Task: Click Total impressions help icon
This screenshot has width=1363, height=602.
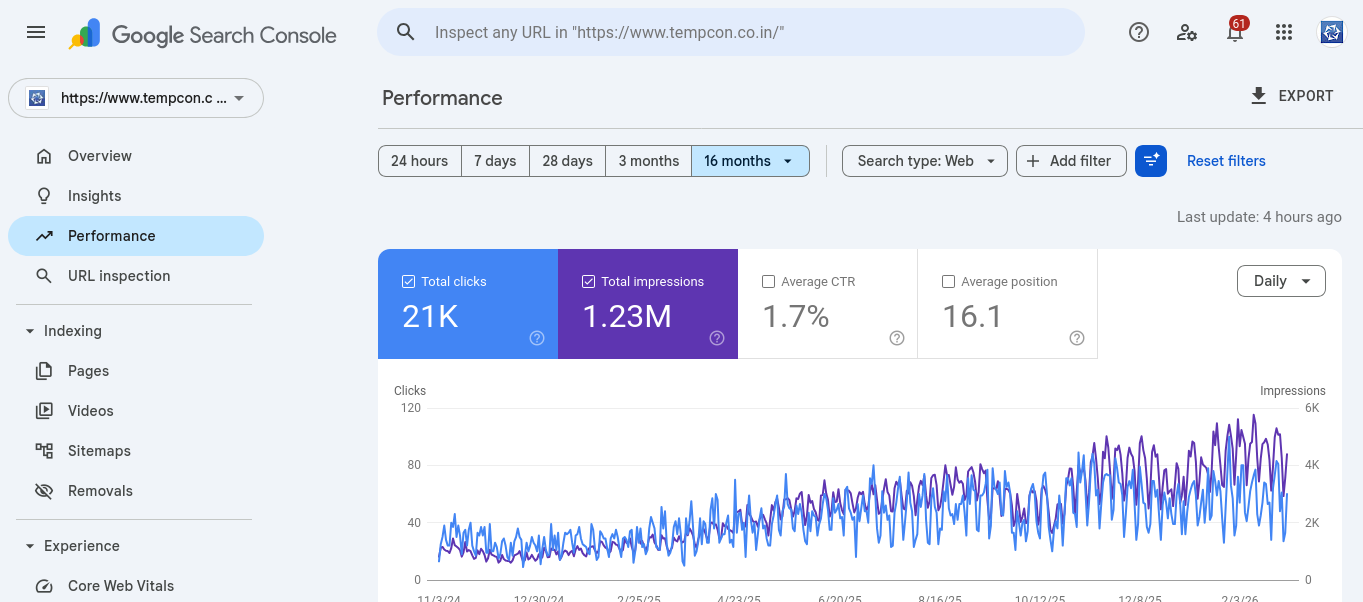Action: tap(717, 338)
